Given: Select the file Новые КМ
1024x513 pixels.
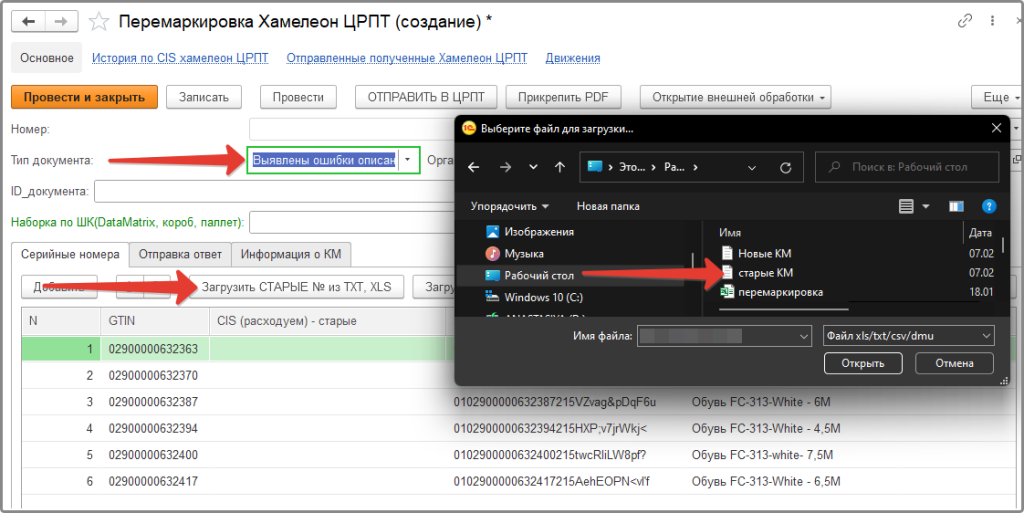Looking at the screenshot, I should (756, 253).
